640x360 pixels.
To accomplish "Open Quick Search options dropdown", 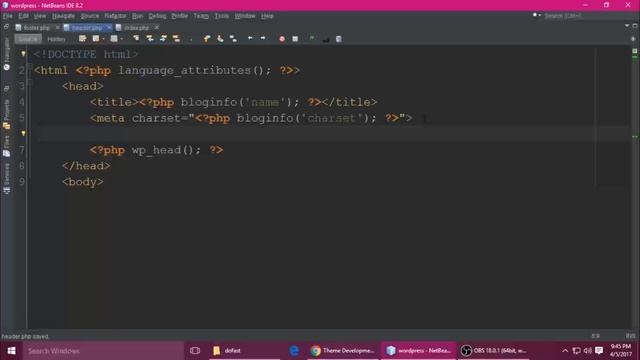I will click(536, 15).
